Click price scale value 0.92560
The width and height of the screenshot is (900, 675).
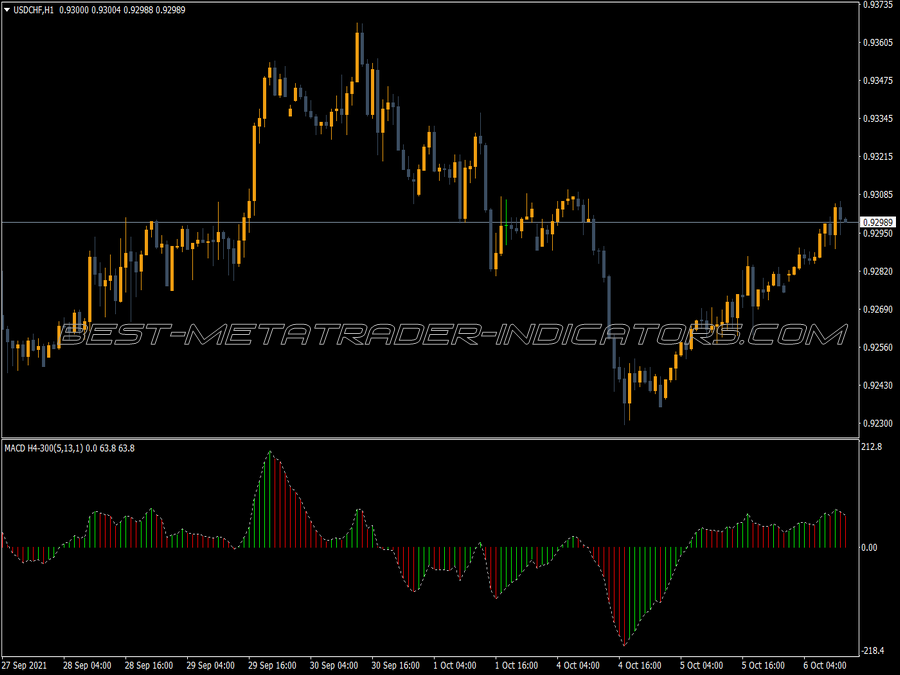click(x=878, y=347)
